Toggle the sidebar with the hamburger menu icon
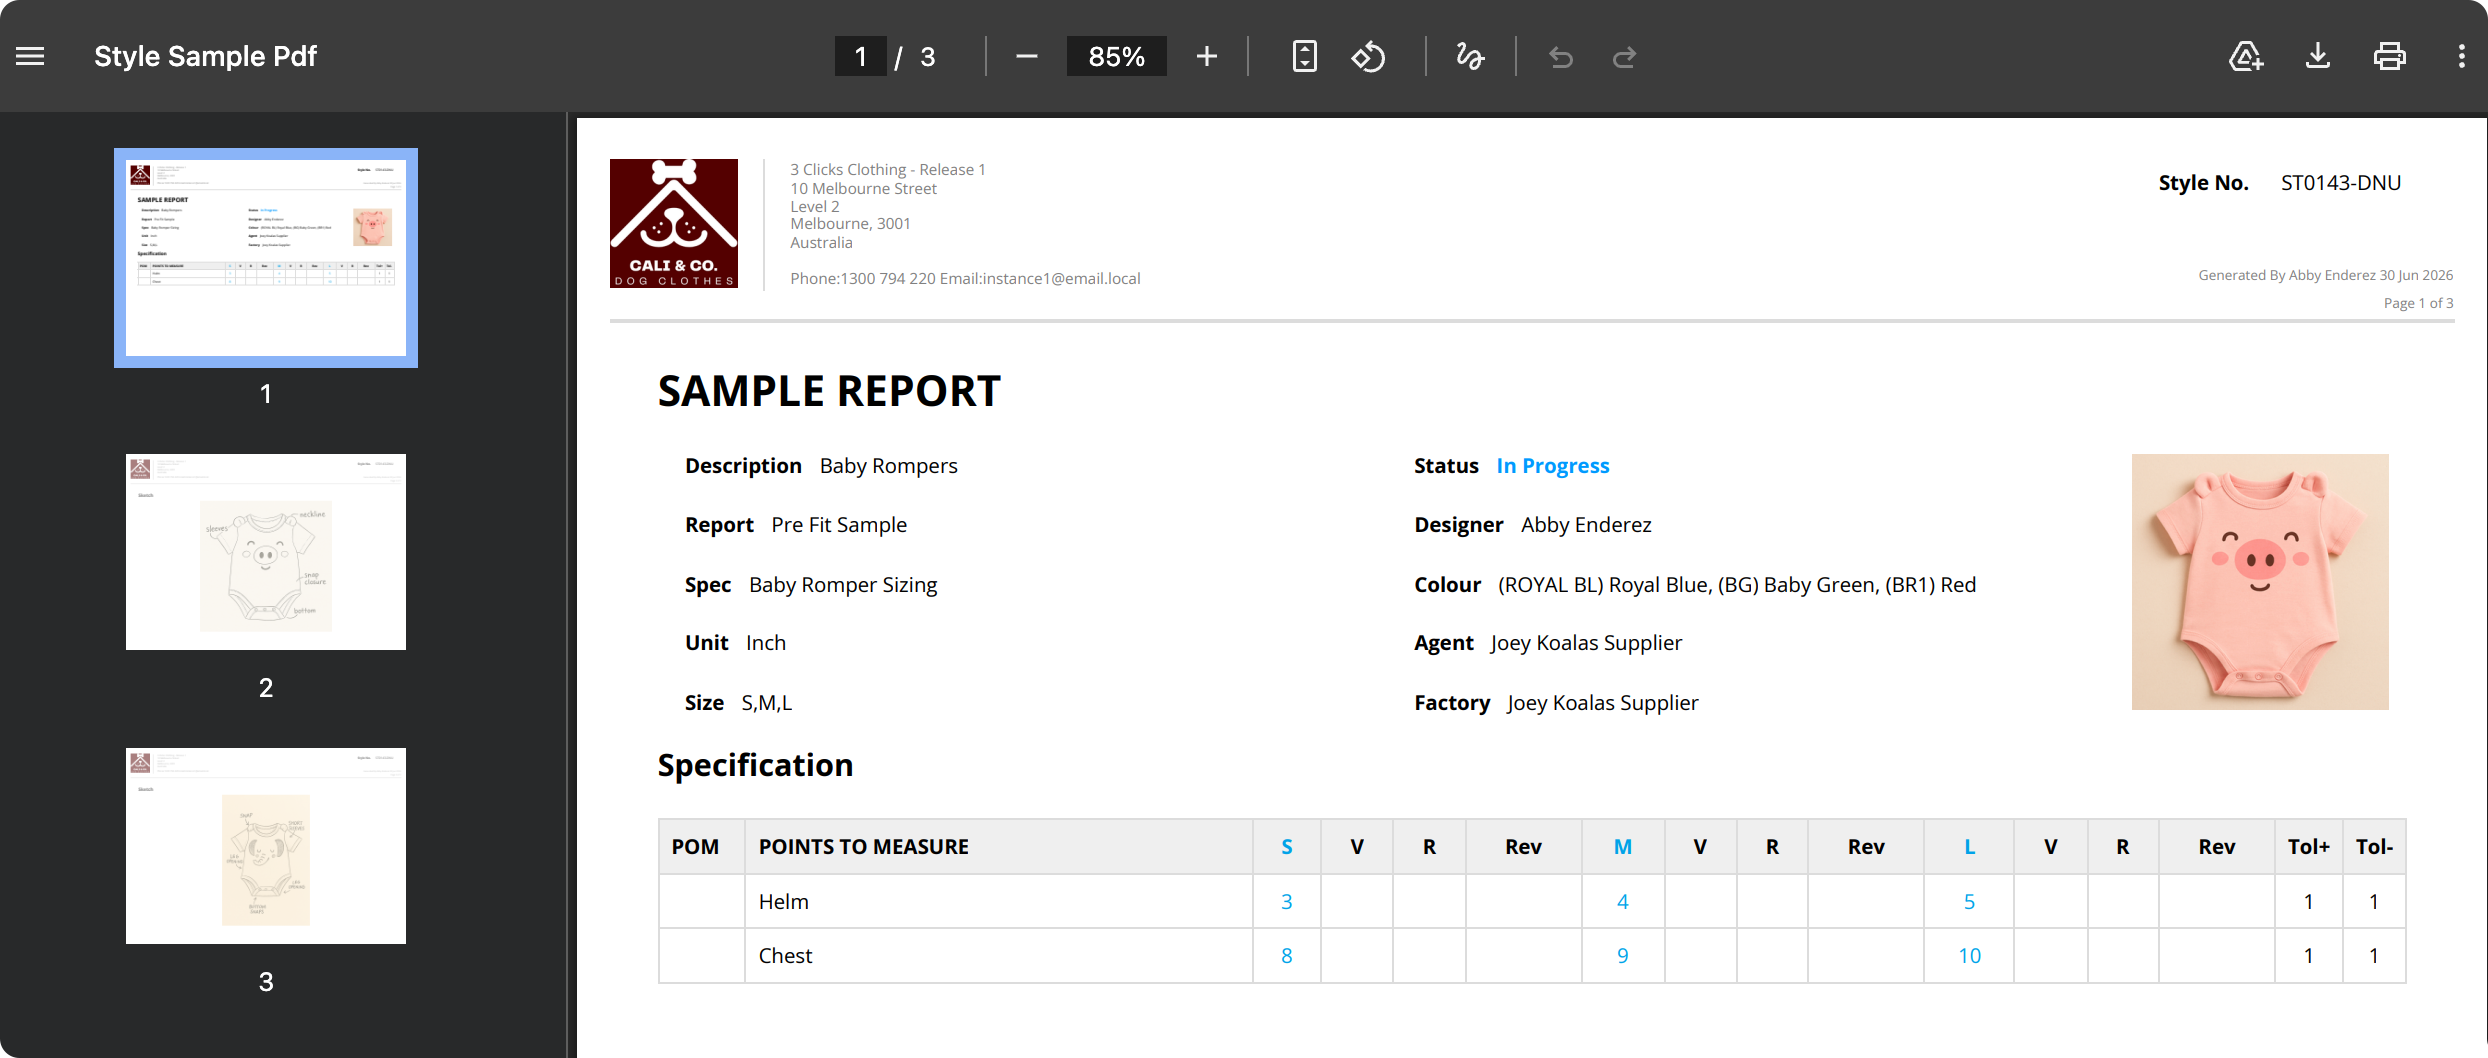 30,57
